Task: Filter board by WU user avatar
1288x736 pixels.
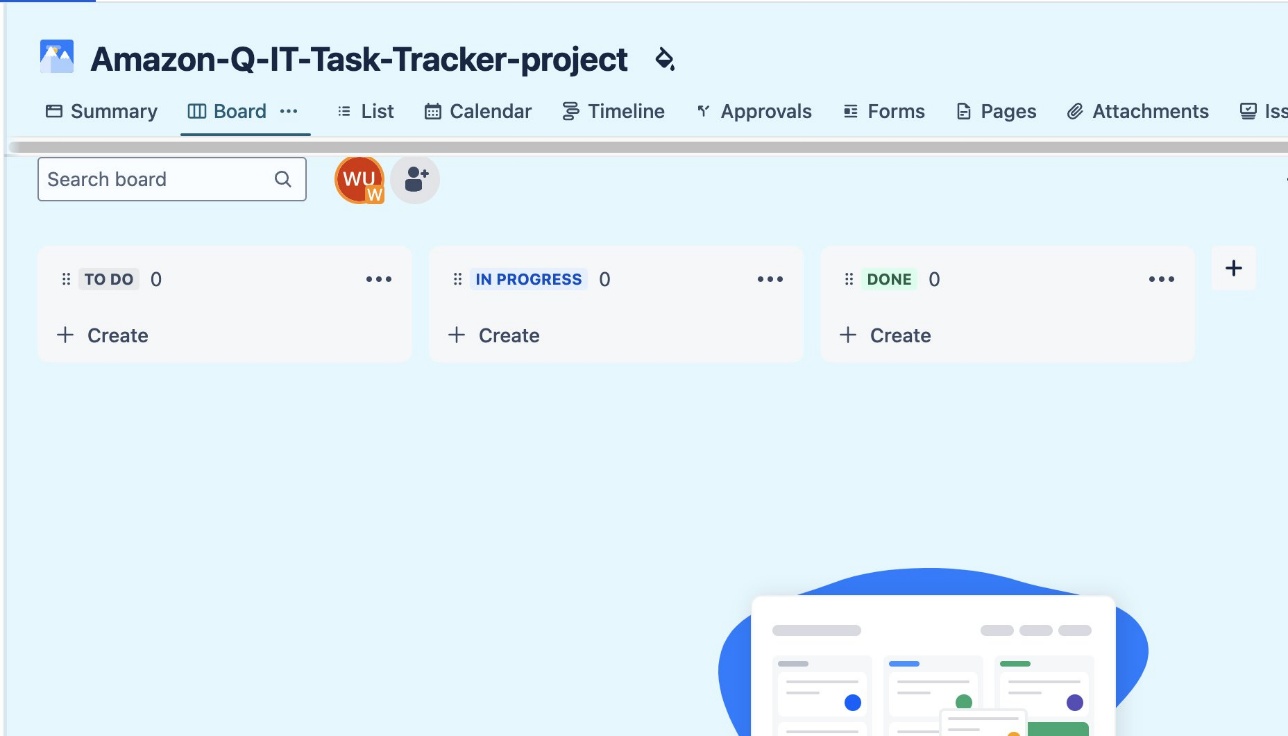Action: click(x=359, y=180)
